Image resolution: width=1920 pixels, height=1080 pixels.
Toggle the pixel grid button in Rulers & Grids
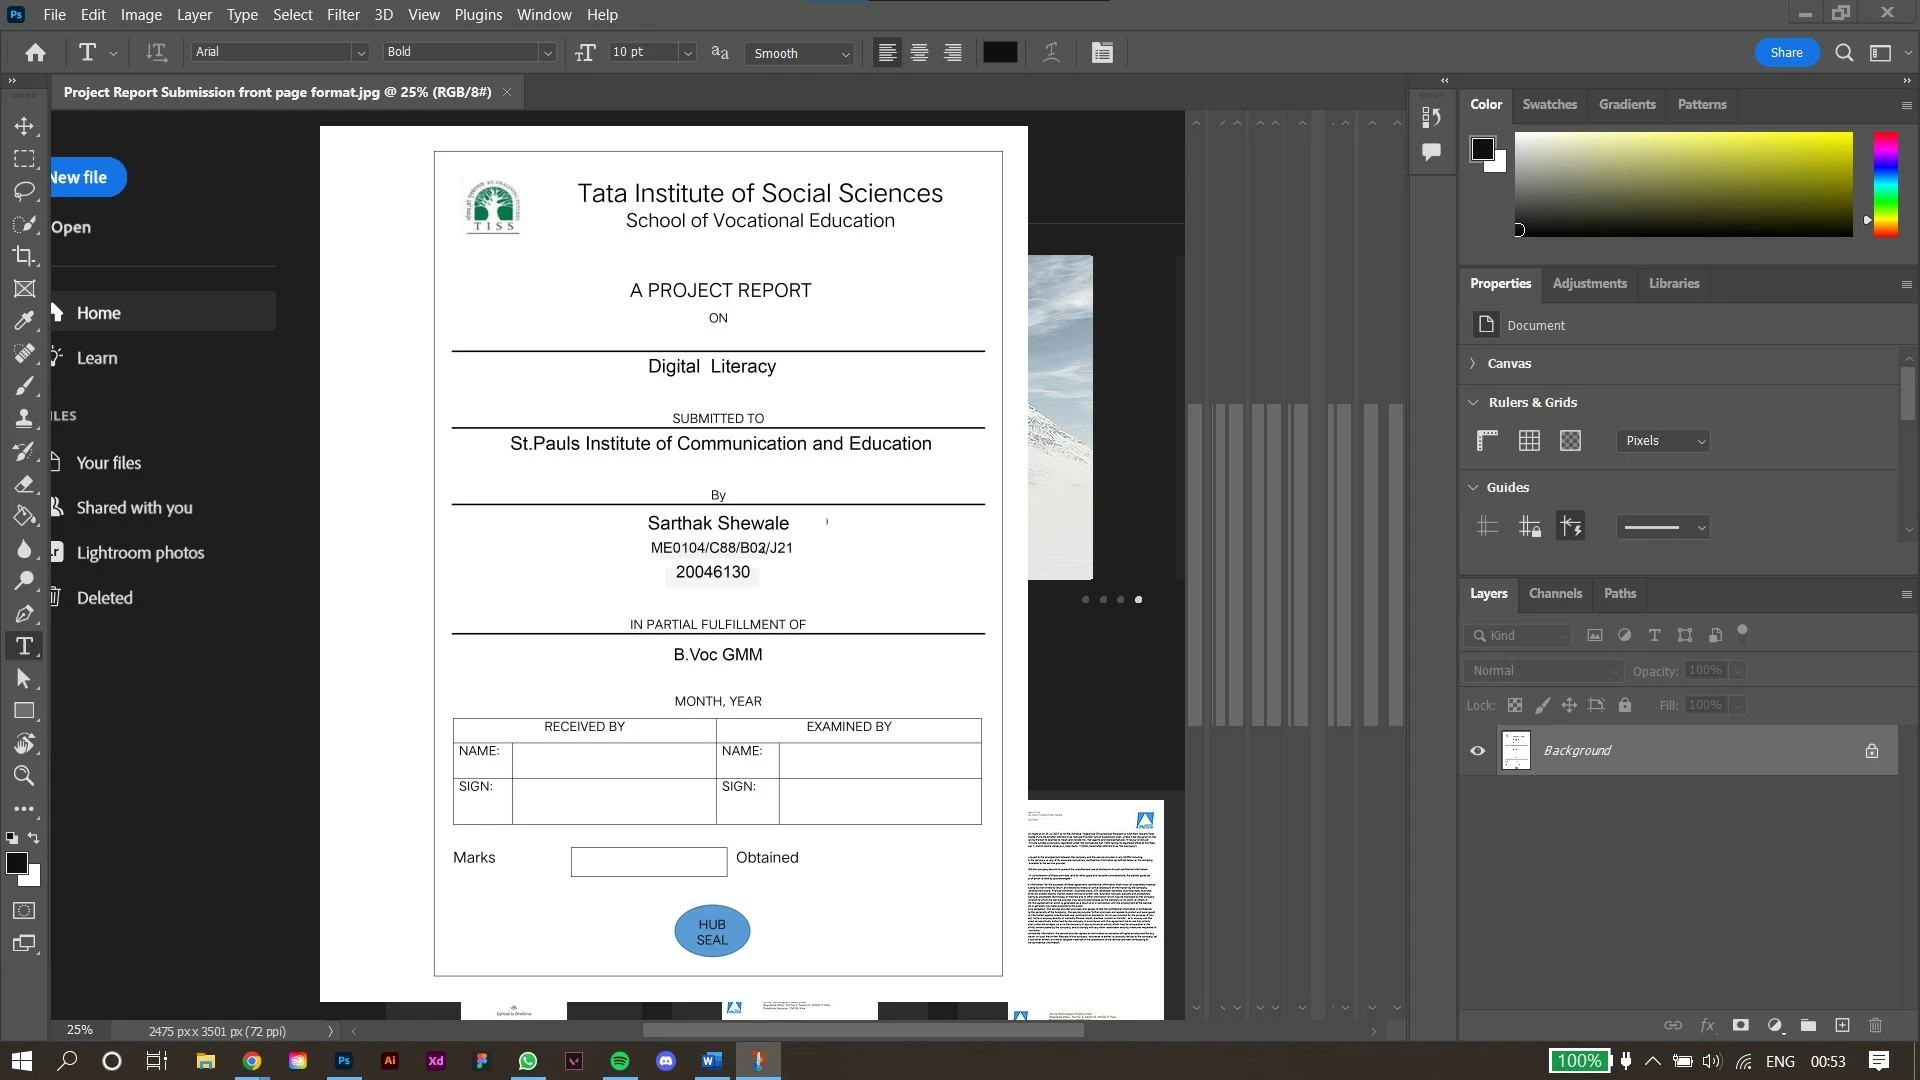pyautogui.click(x=1570, y=441)
